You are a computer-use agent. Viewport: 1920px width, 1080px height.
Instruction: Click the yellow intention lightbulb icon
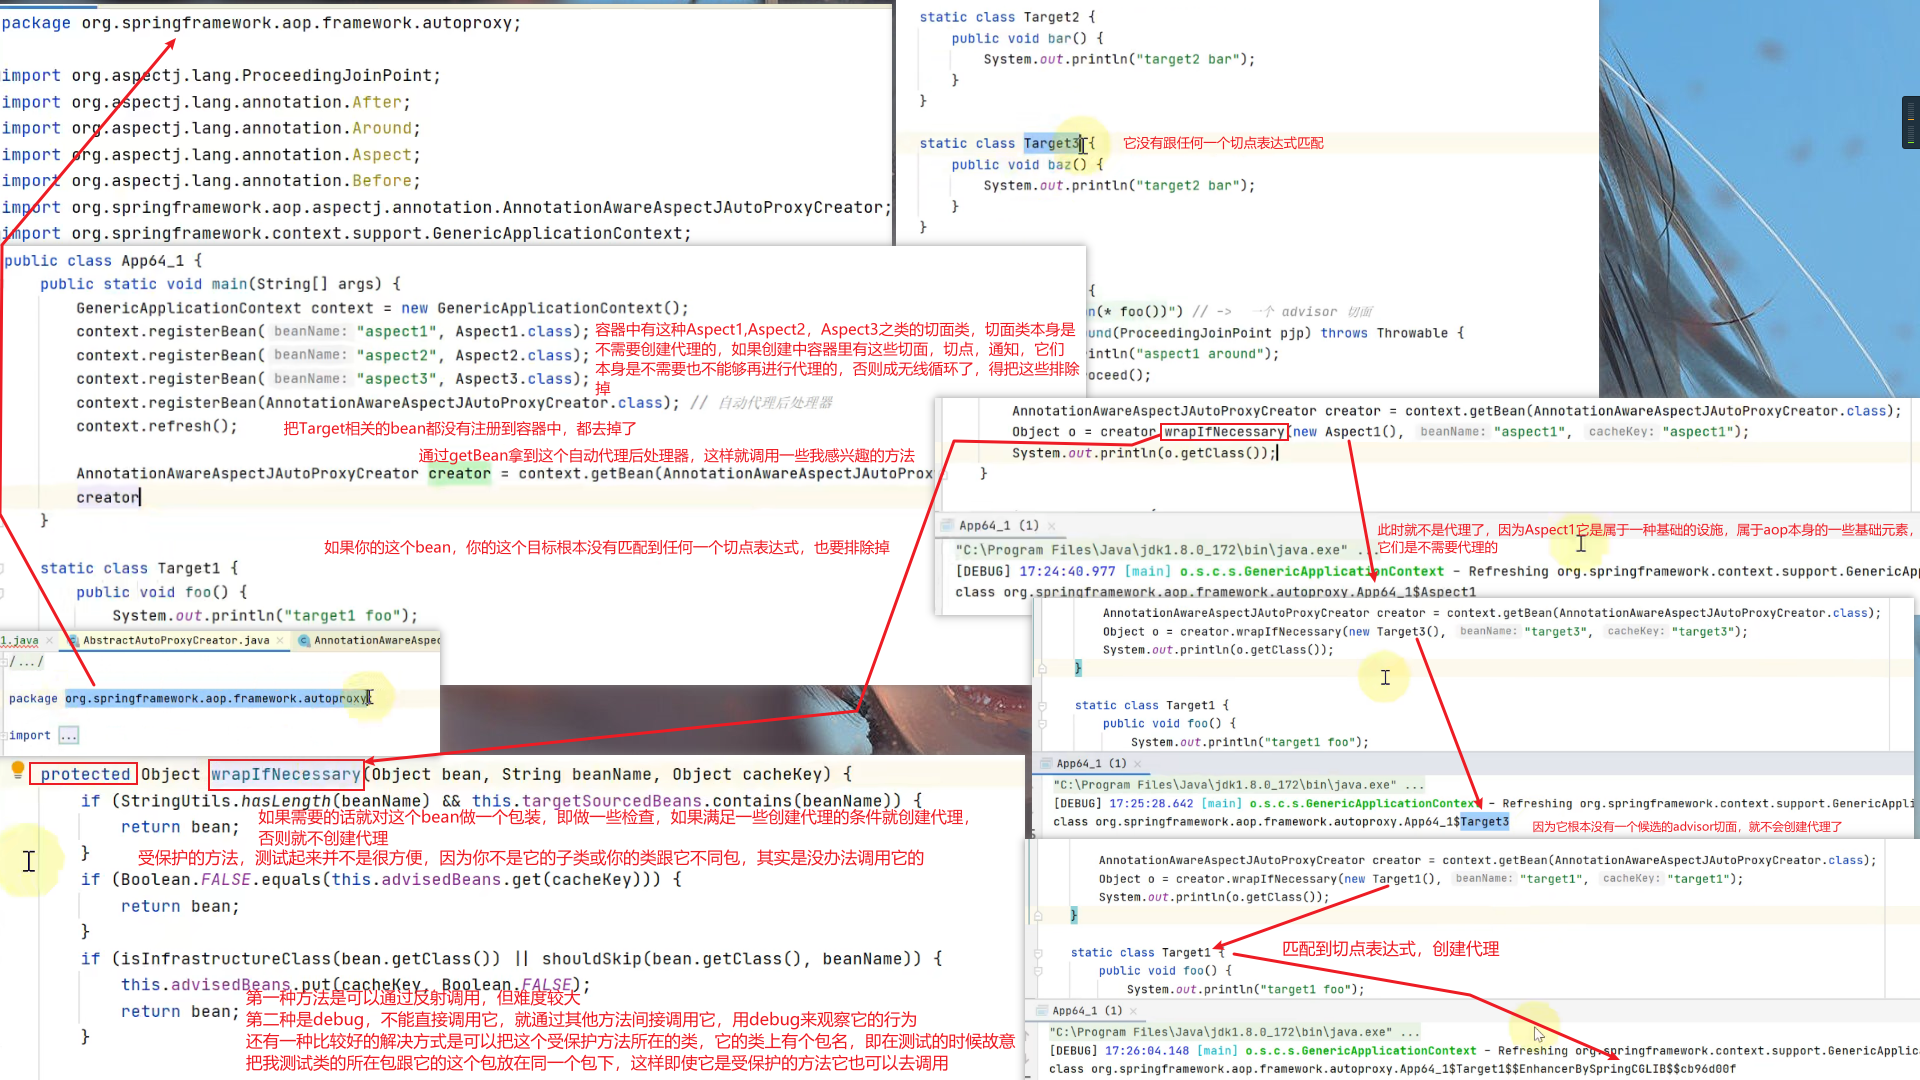[x=18, y=769]
